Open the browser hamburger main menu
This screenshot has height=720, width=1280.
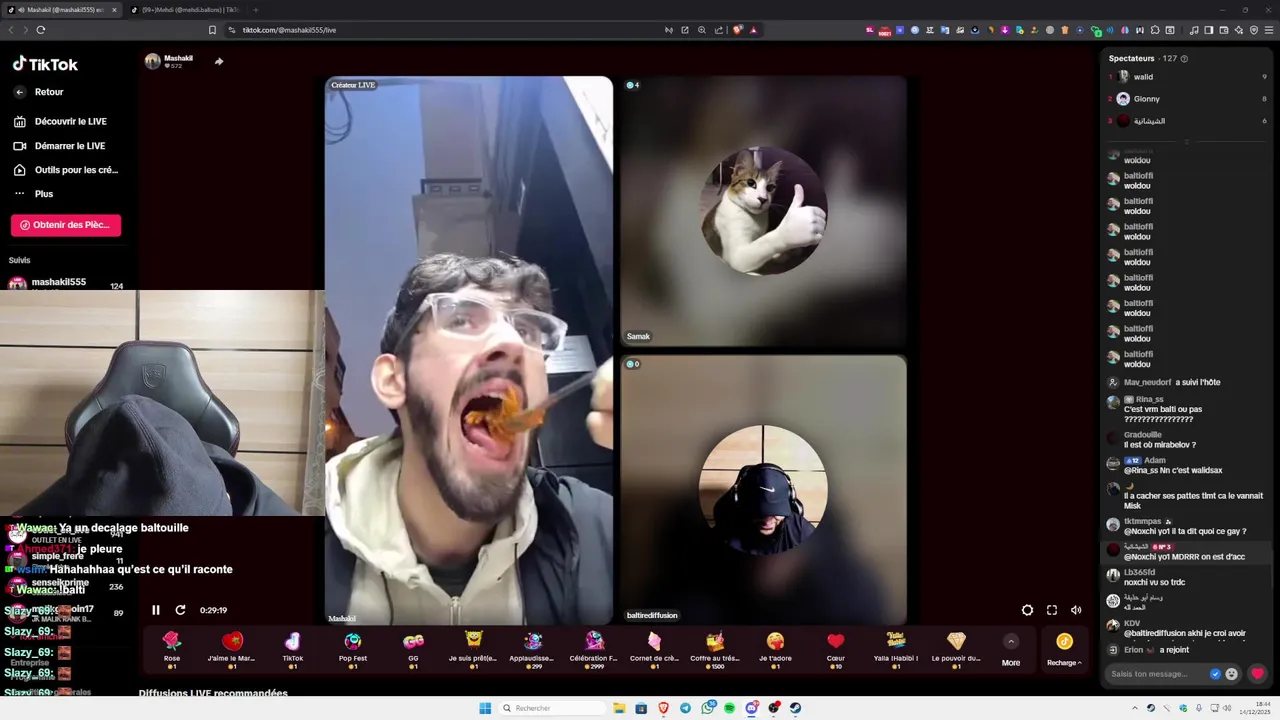click(1269, 30)
